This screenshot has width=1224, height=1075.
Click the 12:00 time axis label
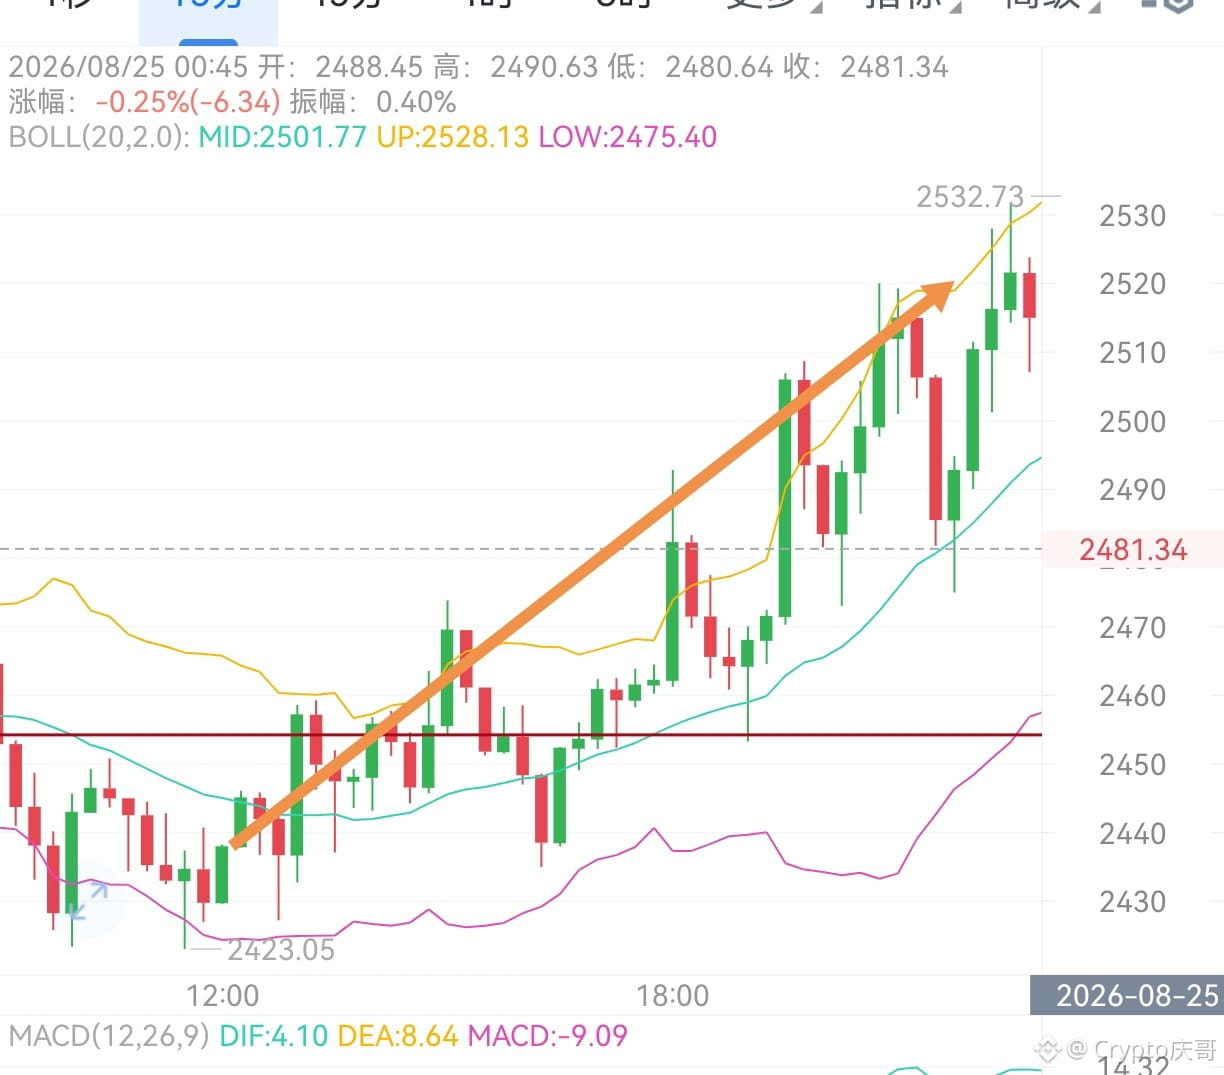[x=222, y=996]
